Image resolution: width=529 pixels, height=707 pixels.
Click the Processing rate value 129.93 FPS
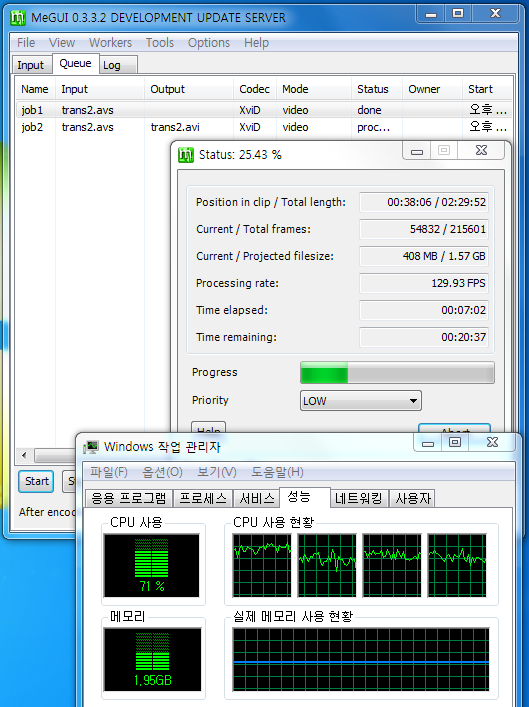click(x=424, y=283)
